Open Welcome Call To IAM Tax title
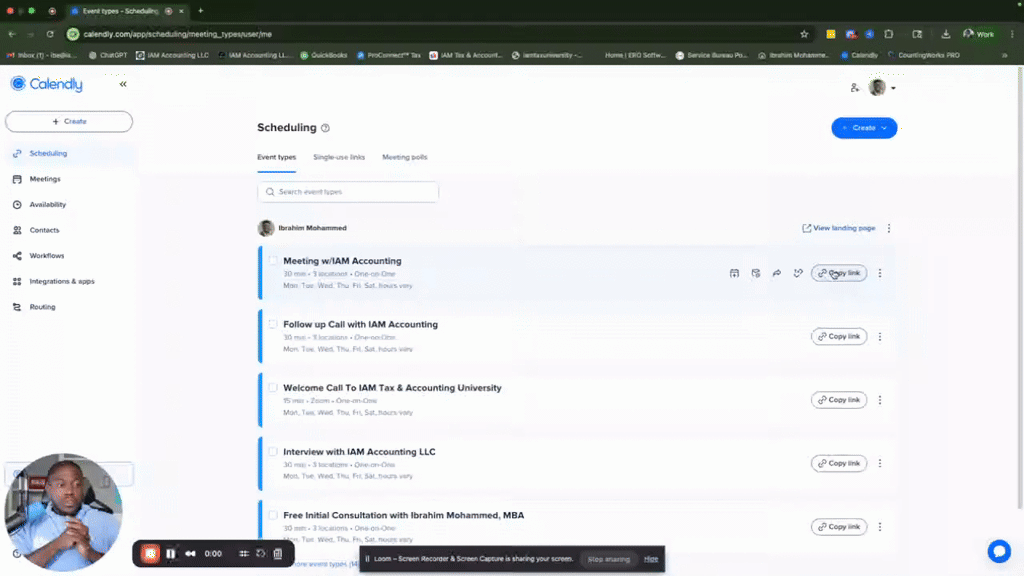This screenshot has width=1024, height=576. pyautogui.click(x=392, y=388)
